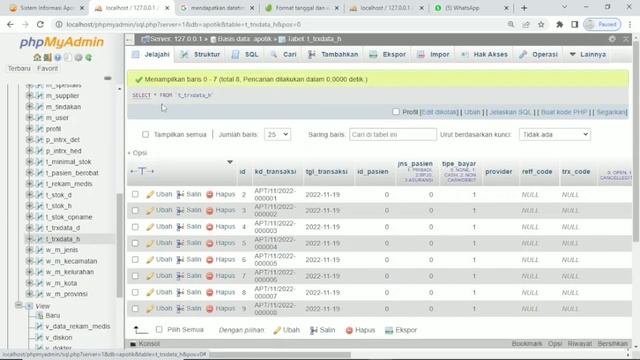Screen dimensions: 640x360
Task: Open the Ekspor tab
Action: pos(387,54)
